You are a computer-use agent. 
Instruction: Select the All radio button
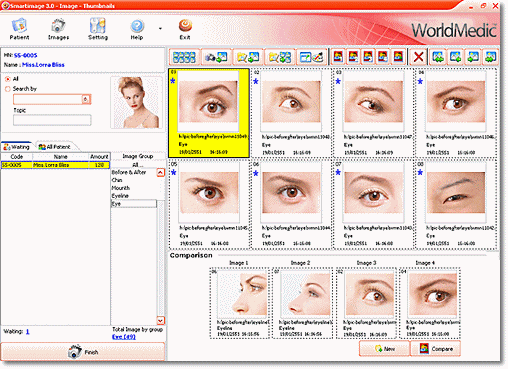coord(8,79)
